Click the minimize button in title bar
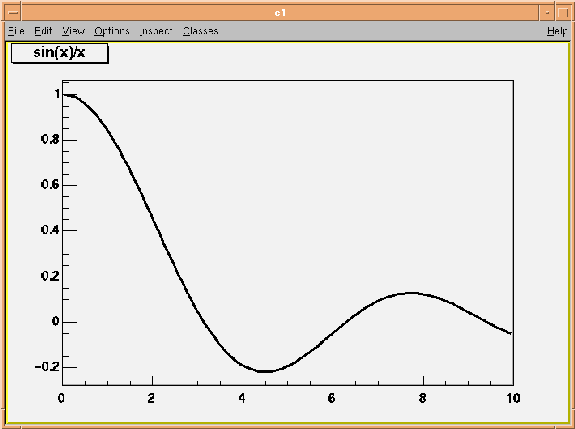Viewport: 575px width, 429px height. tap(547, 13)
